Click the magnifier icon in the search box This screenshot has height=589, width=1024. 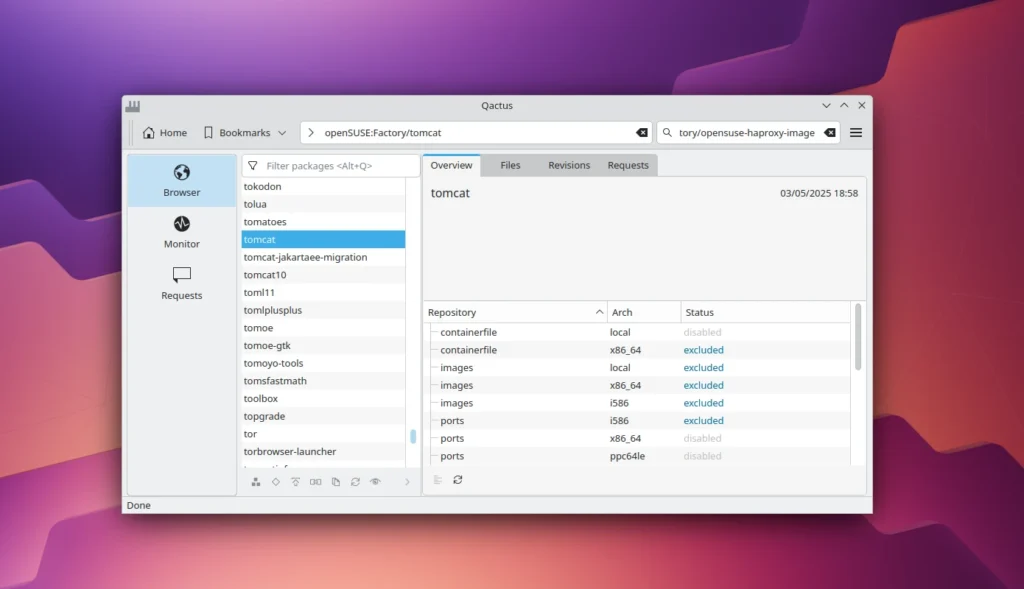coord(667,133)
